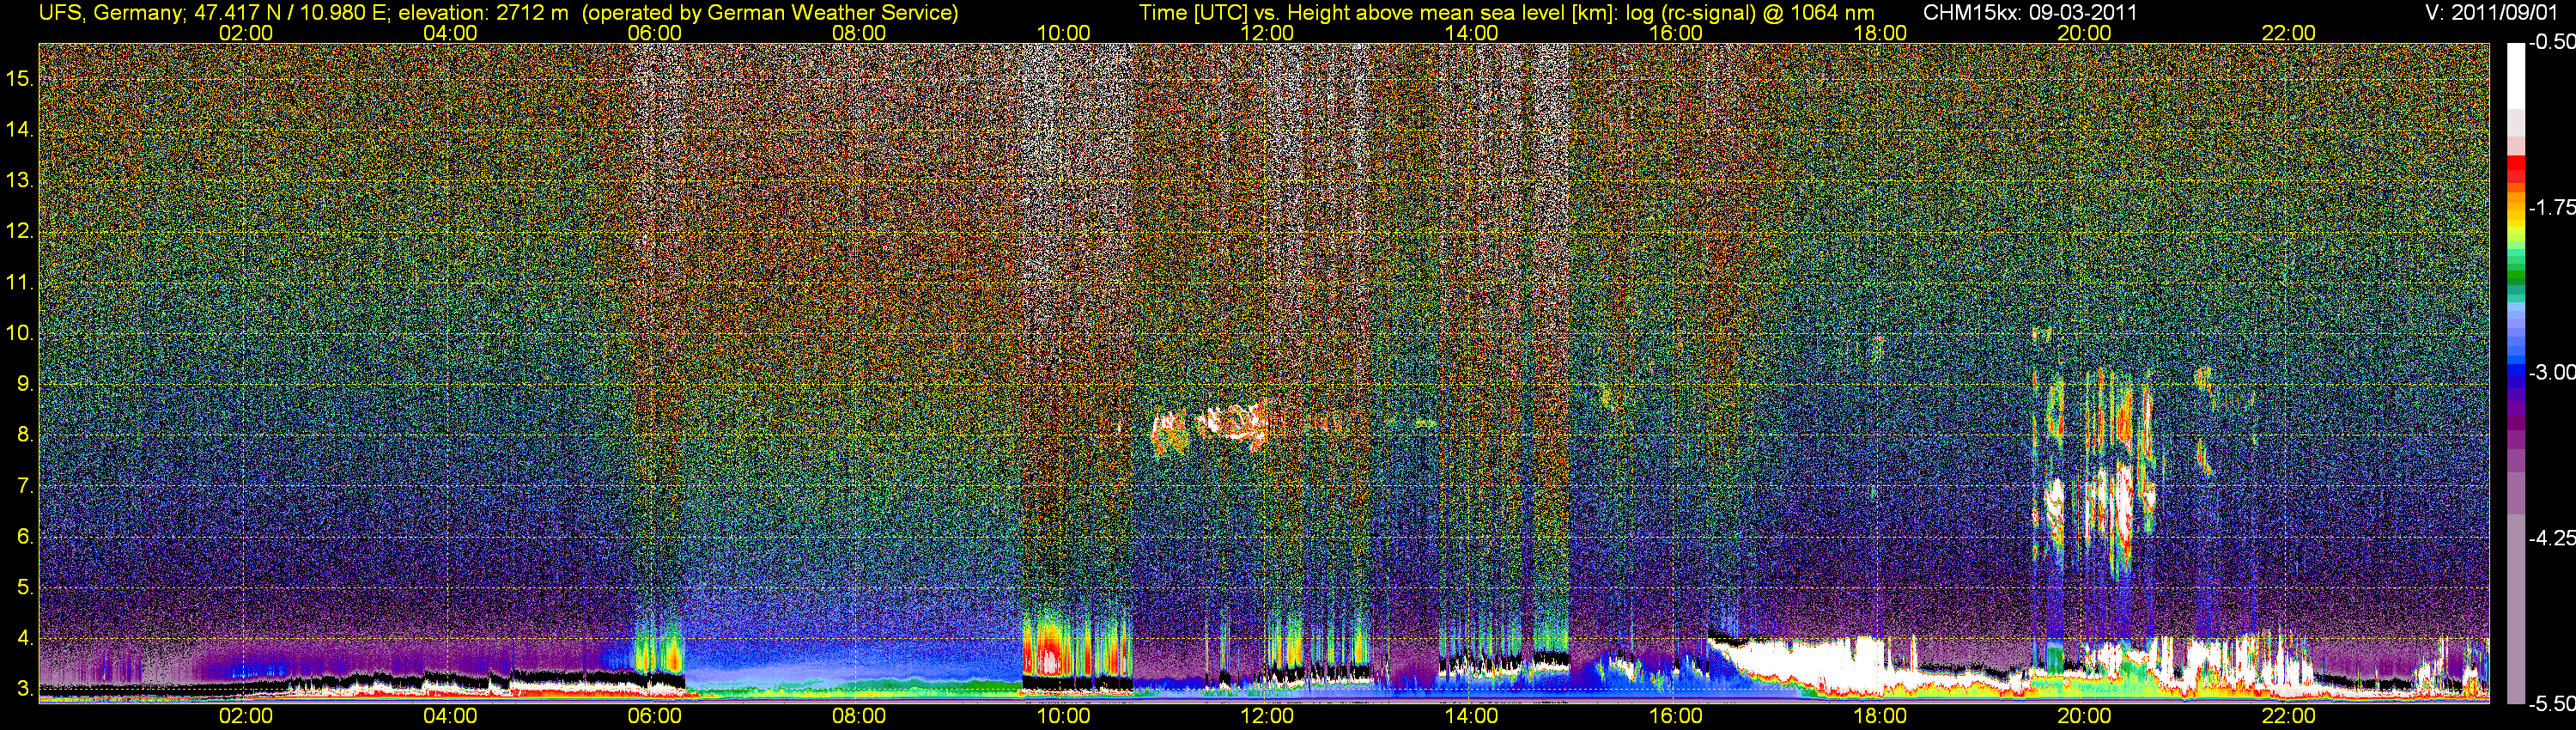
Task: Click the 12:00 label on the bottom time axis
Action: [1267, 716]
